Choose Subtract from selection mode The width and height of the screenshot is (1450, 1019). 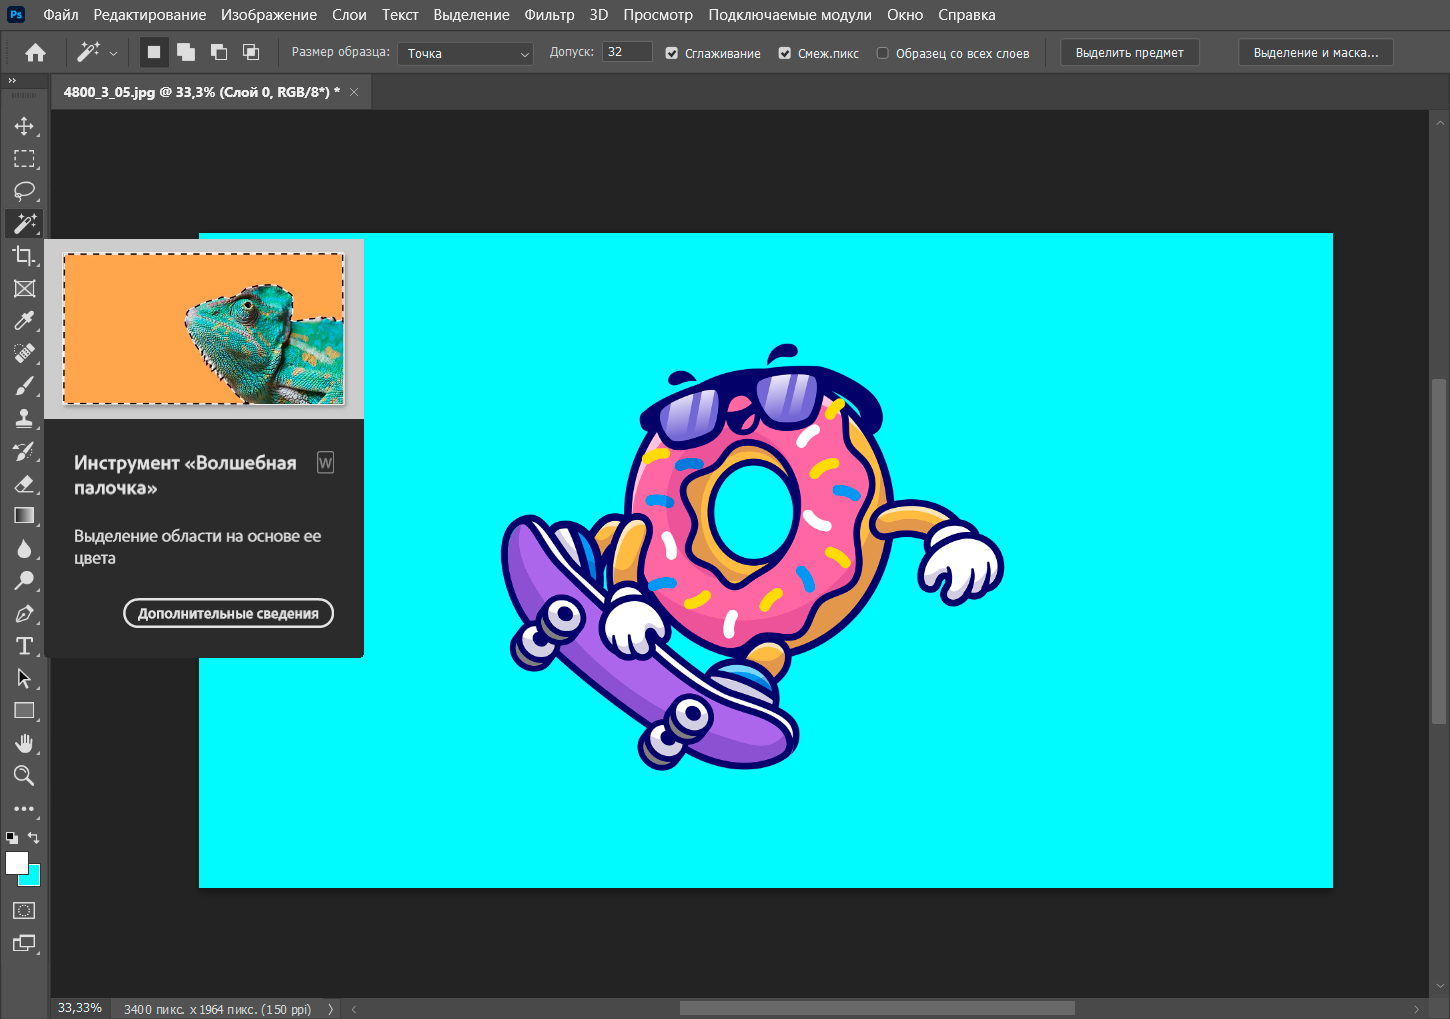[219, 52]
